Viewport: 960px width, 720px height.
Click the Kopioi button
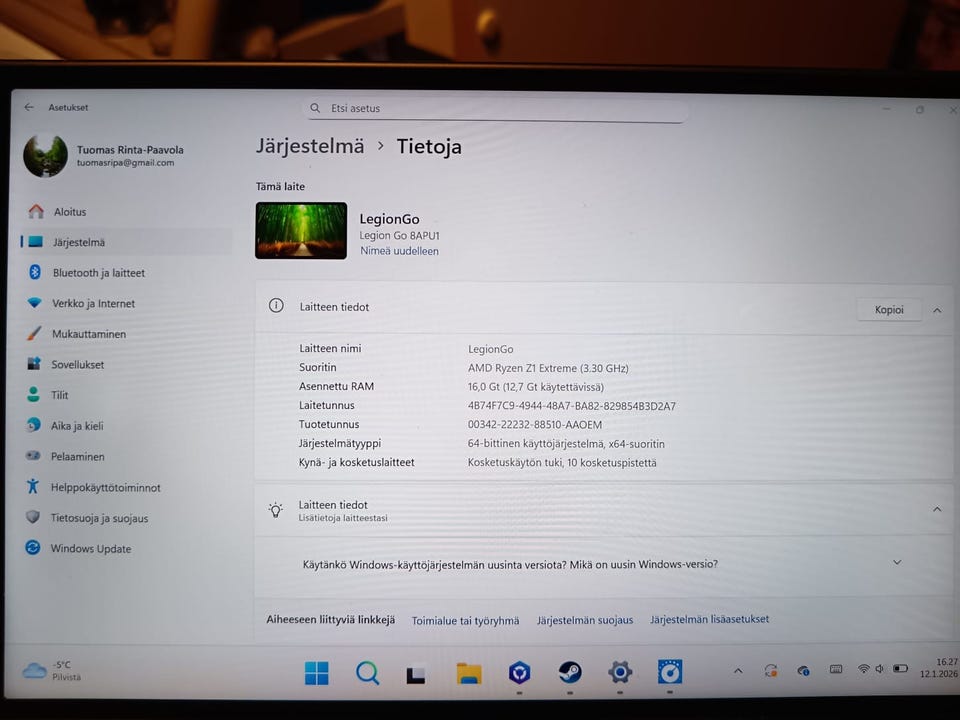(x=888, y=310)
